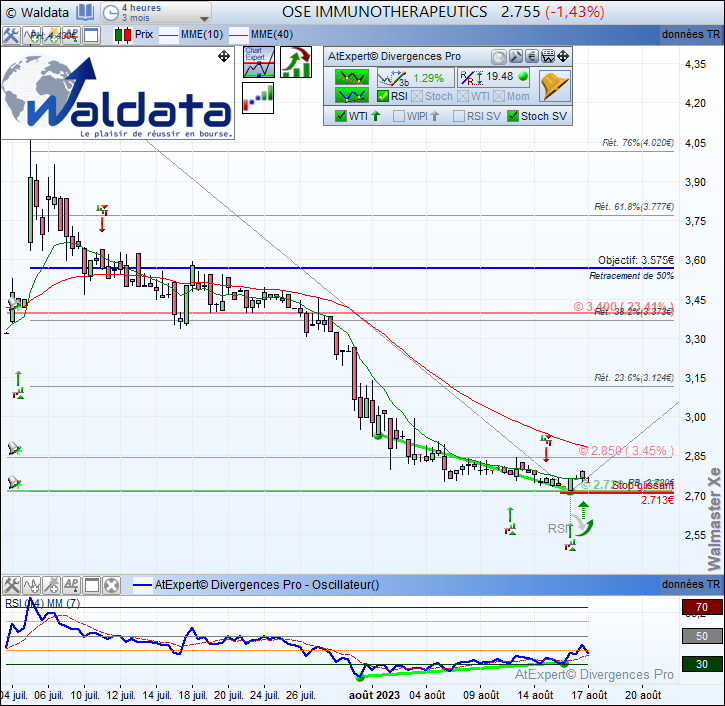Click the move handle of AtExpert panel
Screen dimensions: 725x706
click(x=563, y=57)
